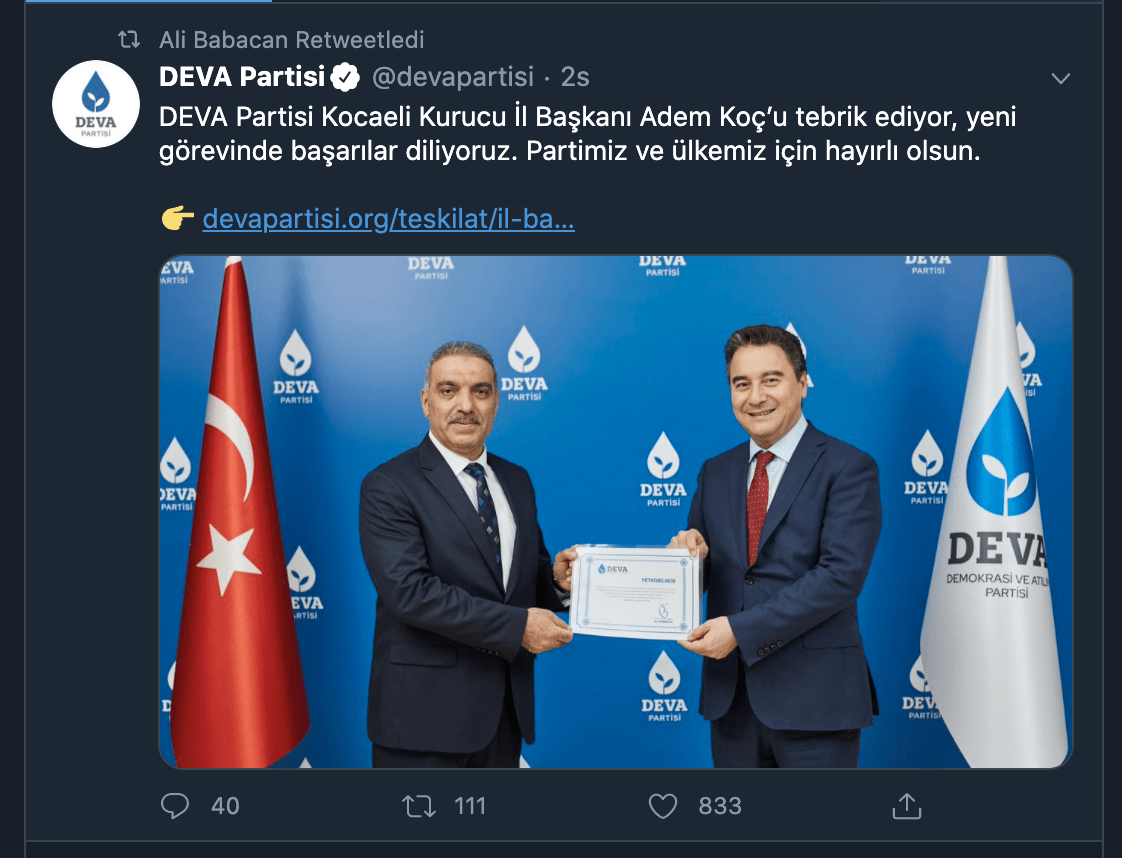Click the reply count 40

click(x=225, y=806)
